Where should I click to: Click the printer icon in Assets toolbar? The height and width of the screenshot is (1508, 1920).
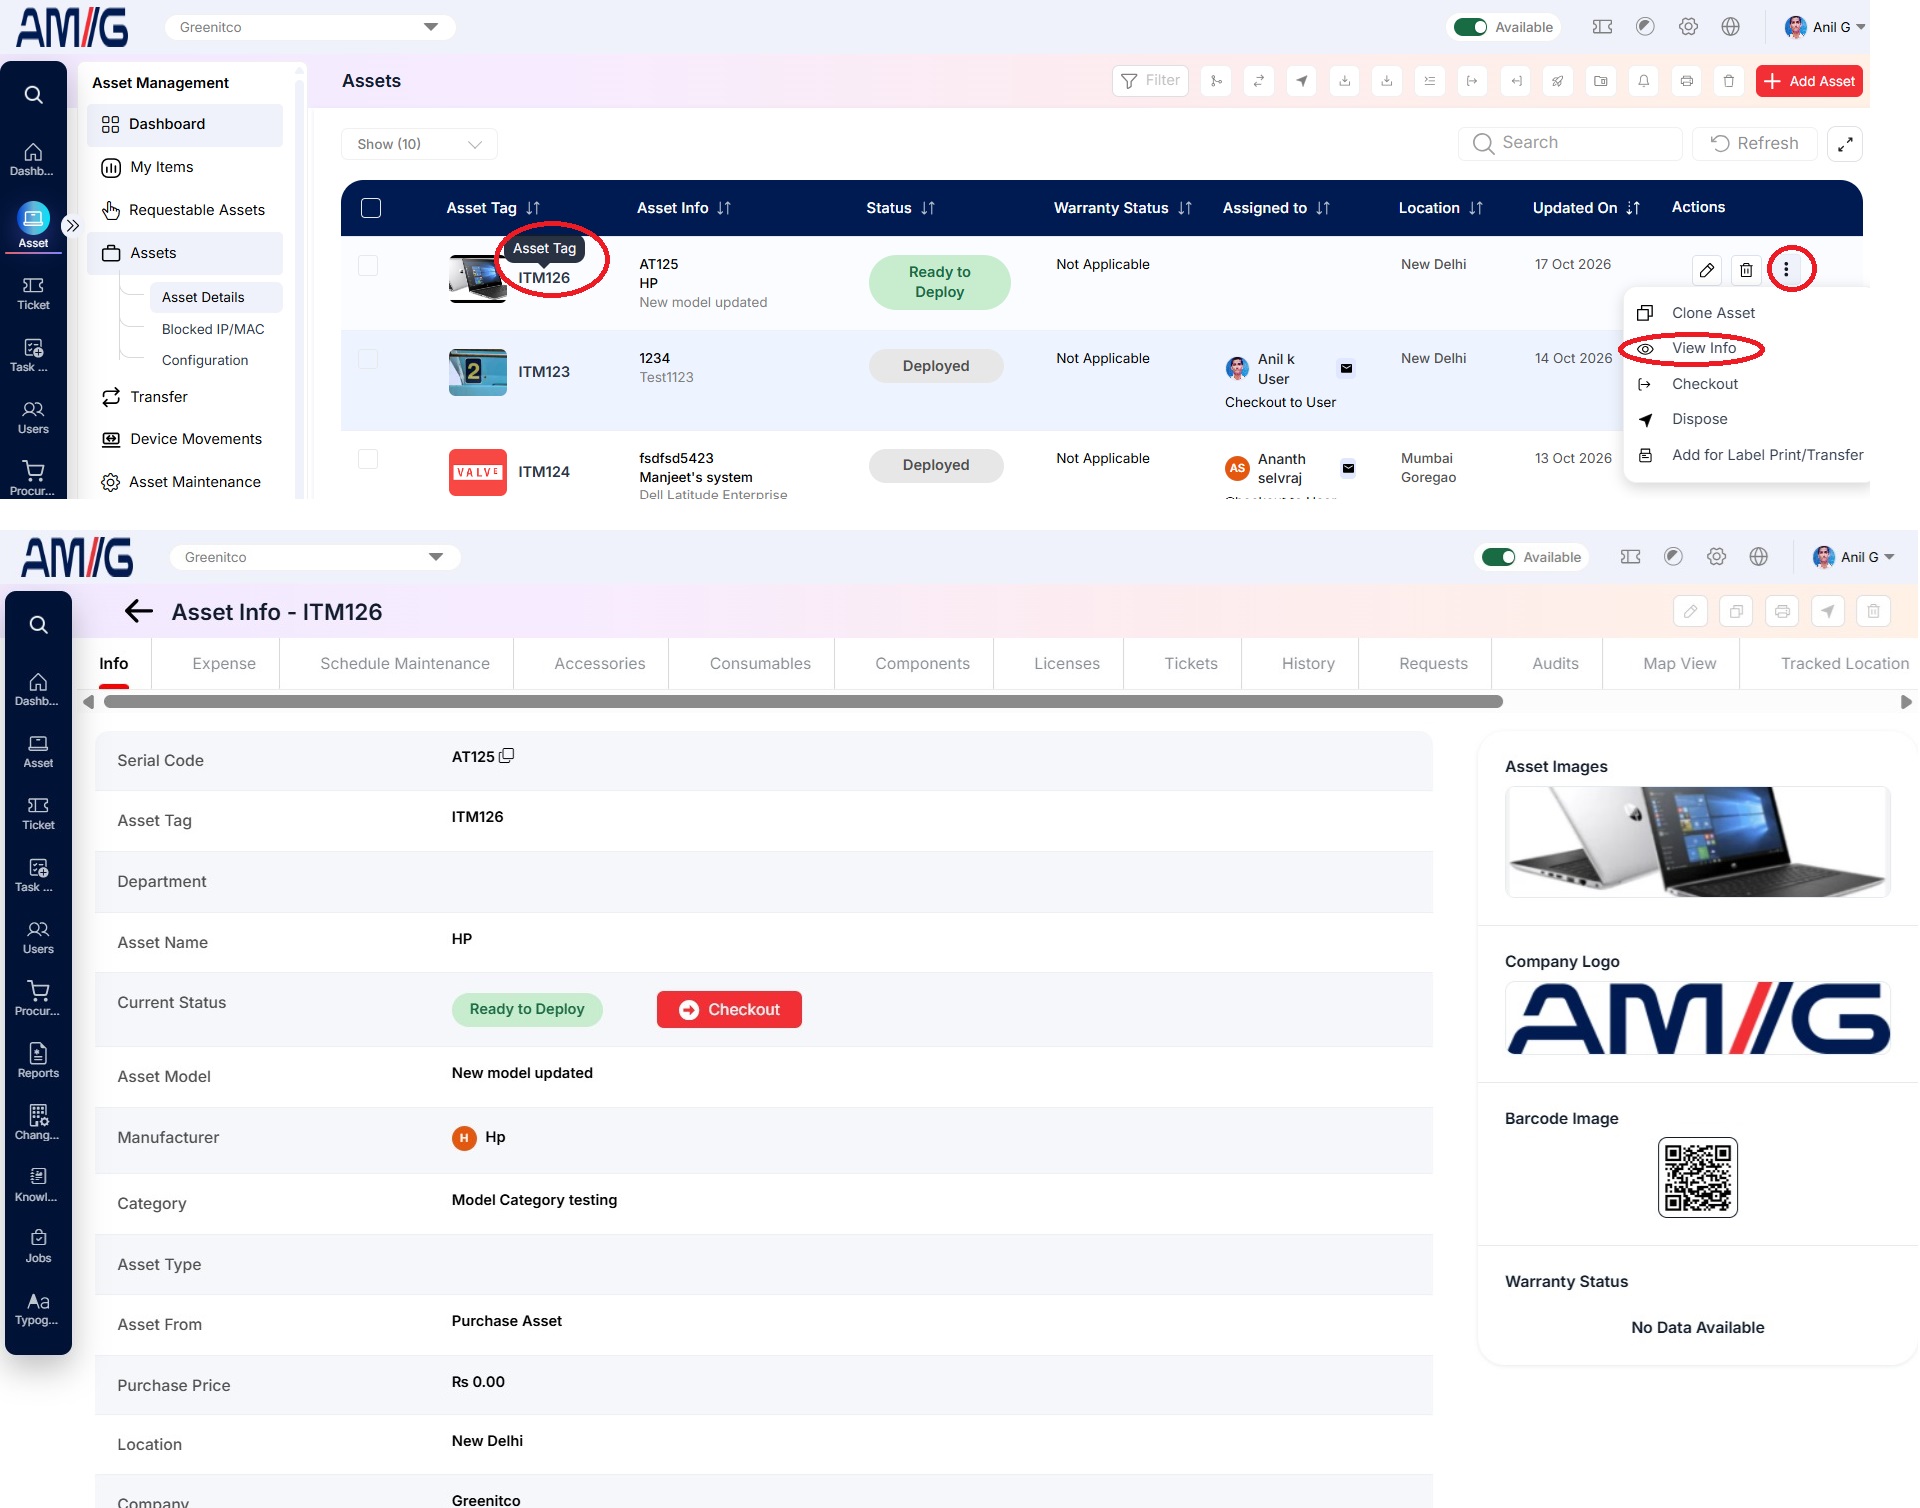[1687, 81]
